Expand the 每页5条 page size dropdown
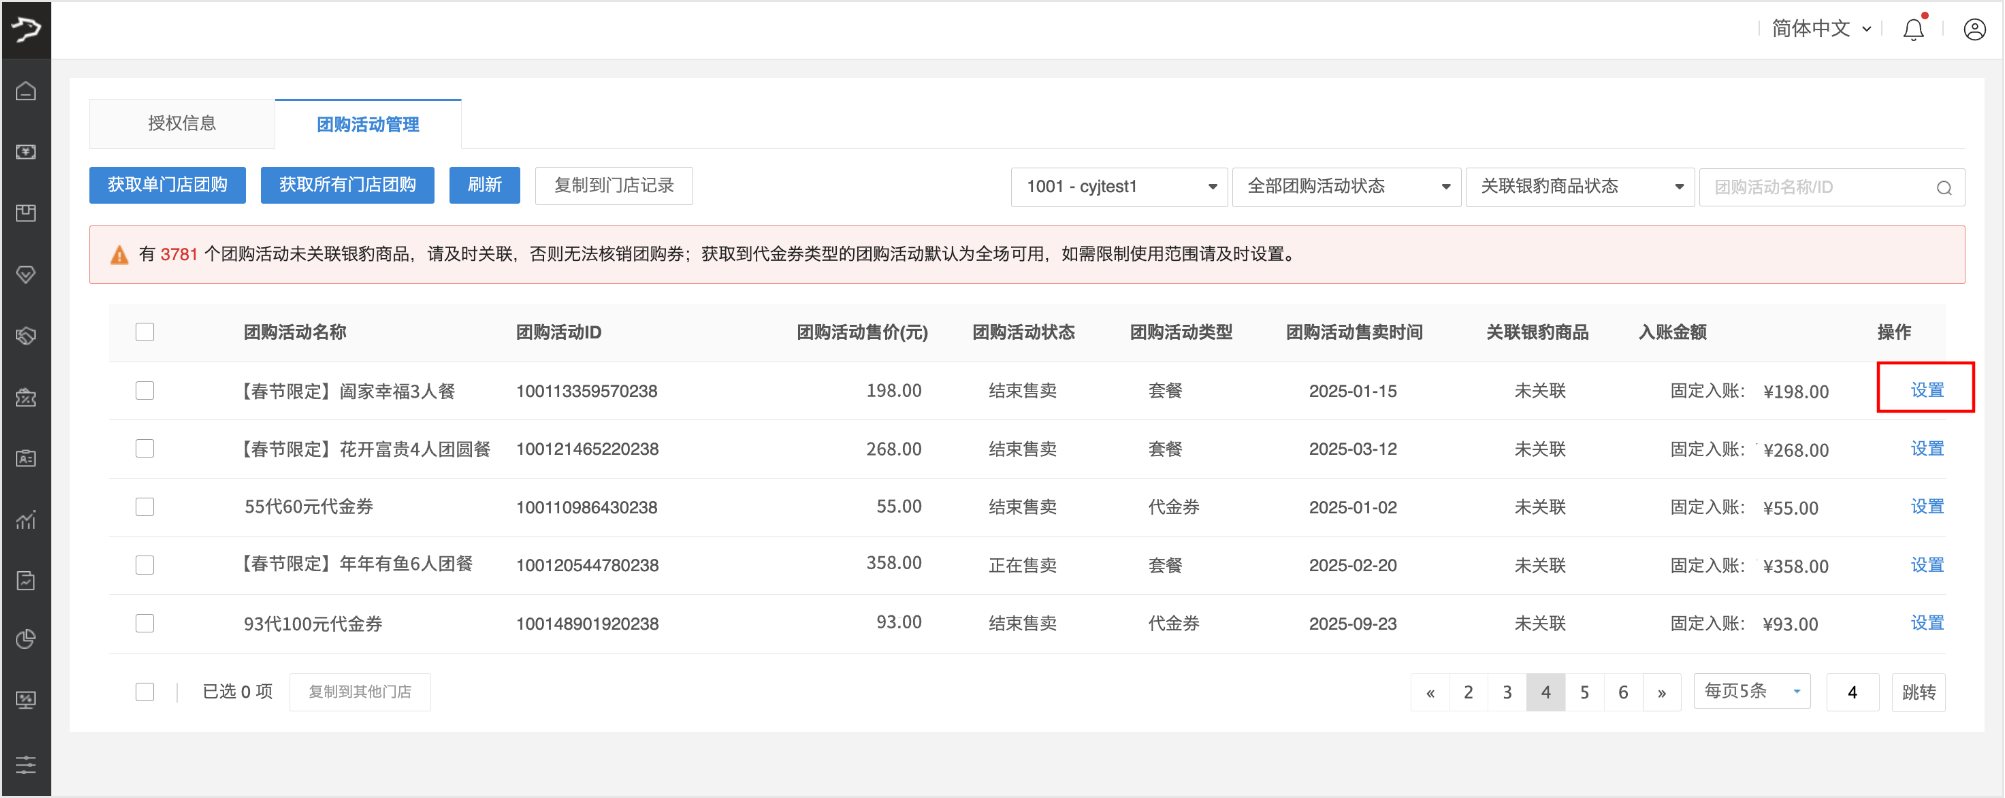The height and width of the screenshot is (798, 2005). (x=1751, y=691)
